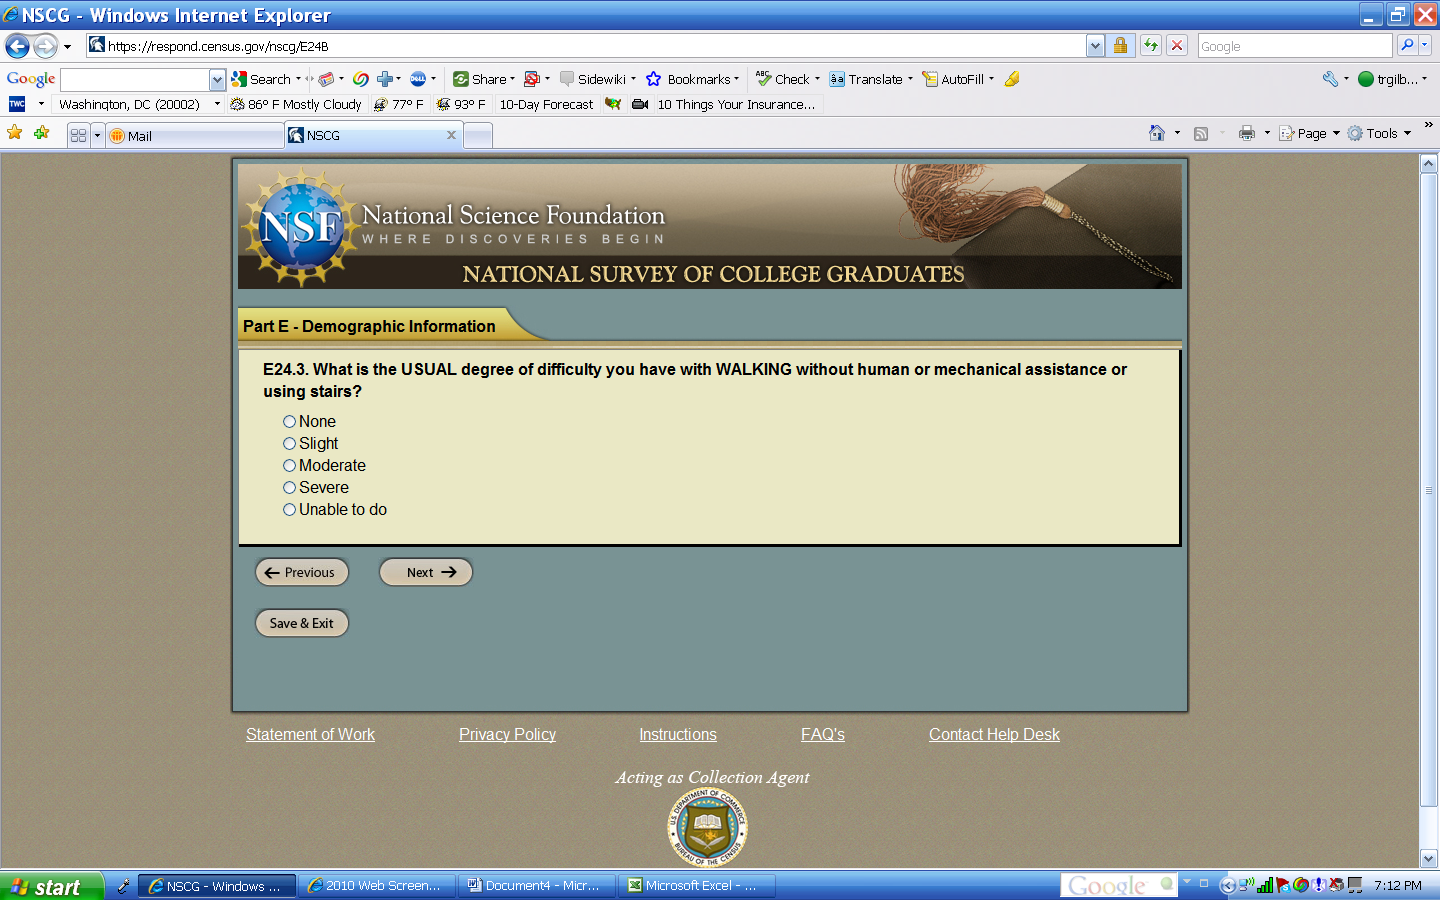Click the Refresh page icon
The width and height of the screenshot is (1440, 900).
[1151, 45]
